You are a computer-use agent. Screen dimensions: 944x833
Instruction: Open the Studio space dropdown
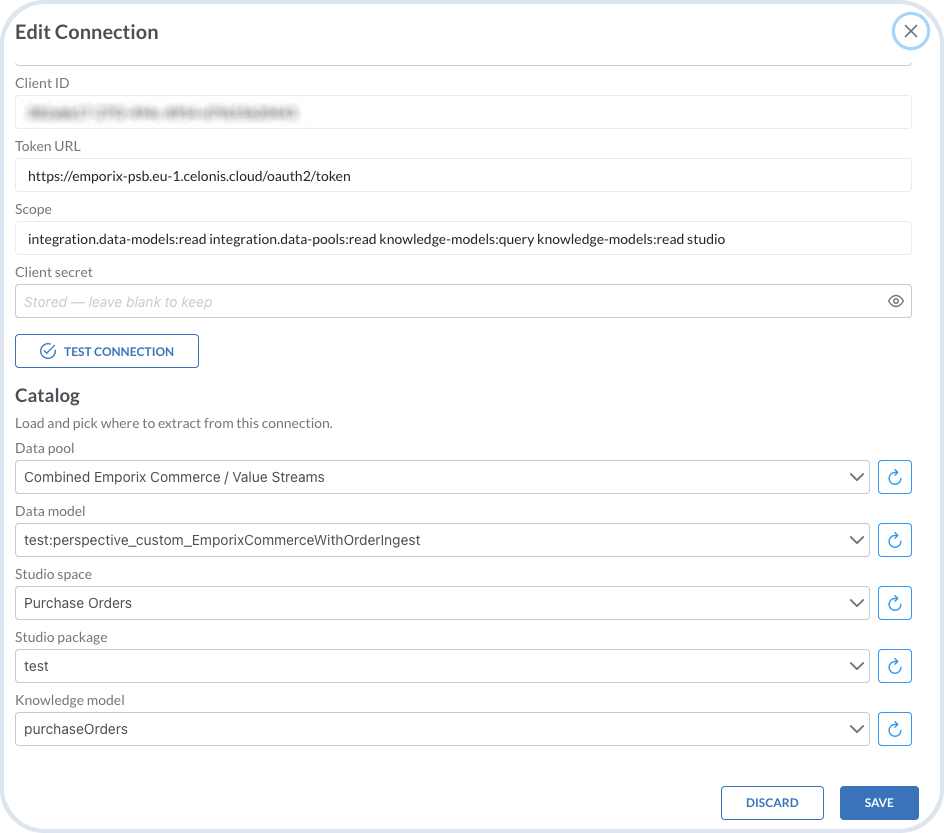coord(442,603)
